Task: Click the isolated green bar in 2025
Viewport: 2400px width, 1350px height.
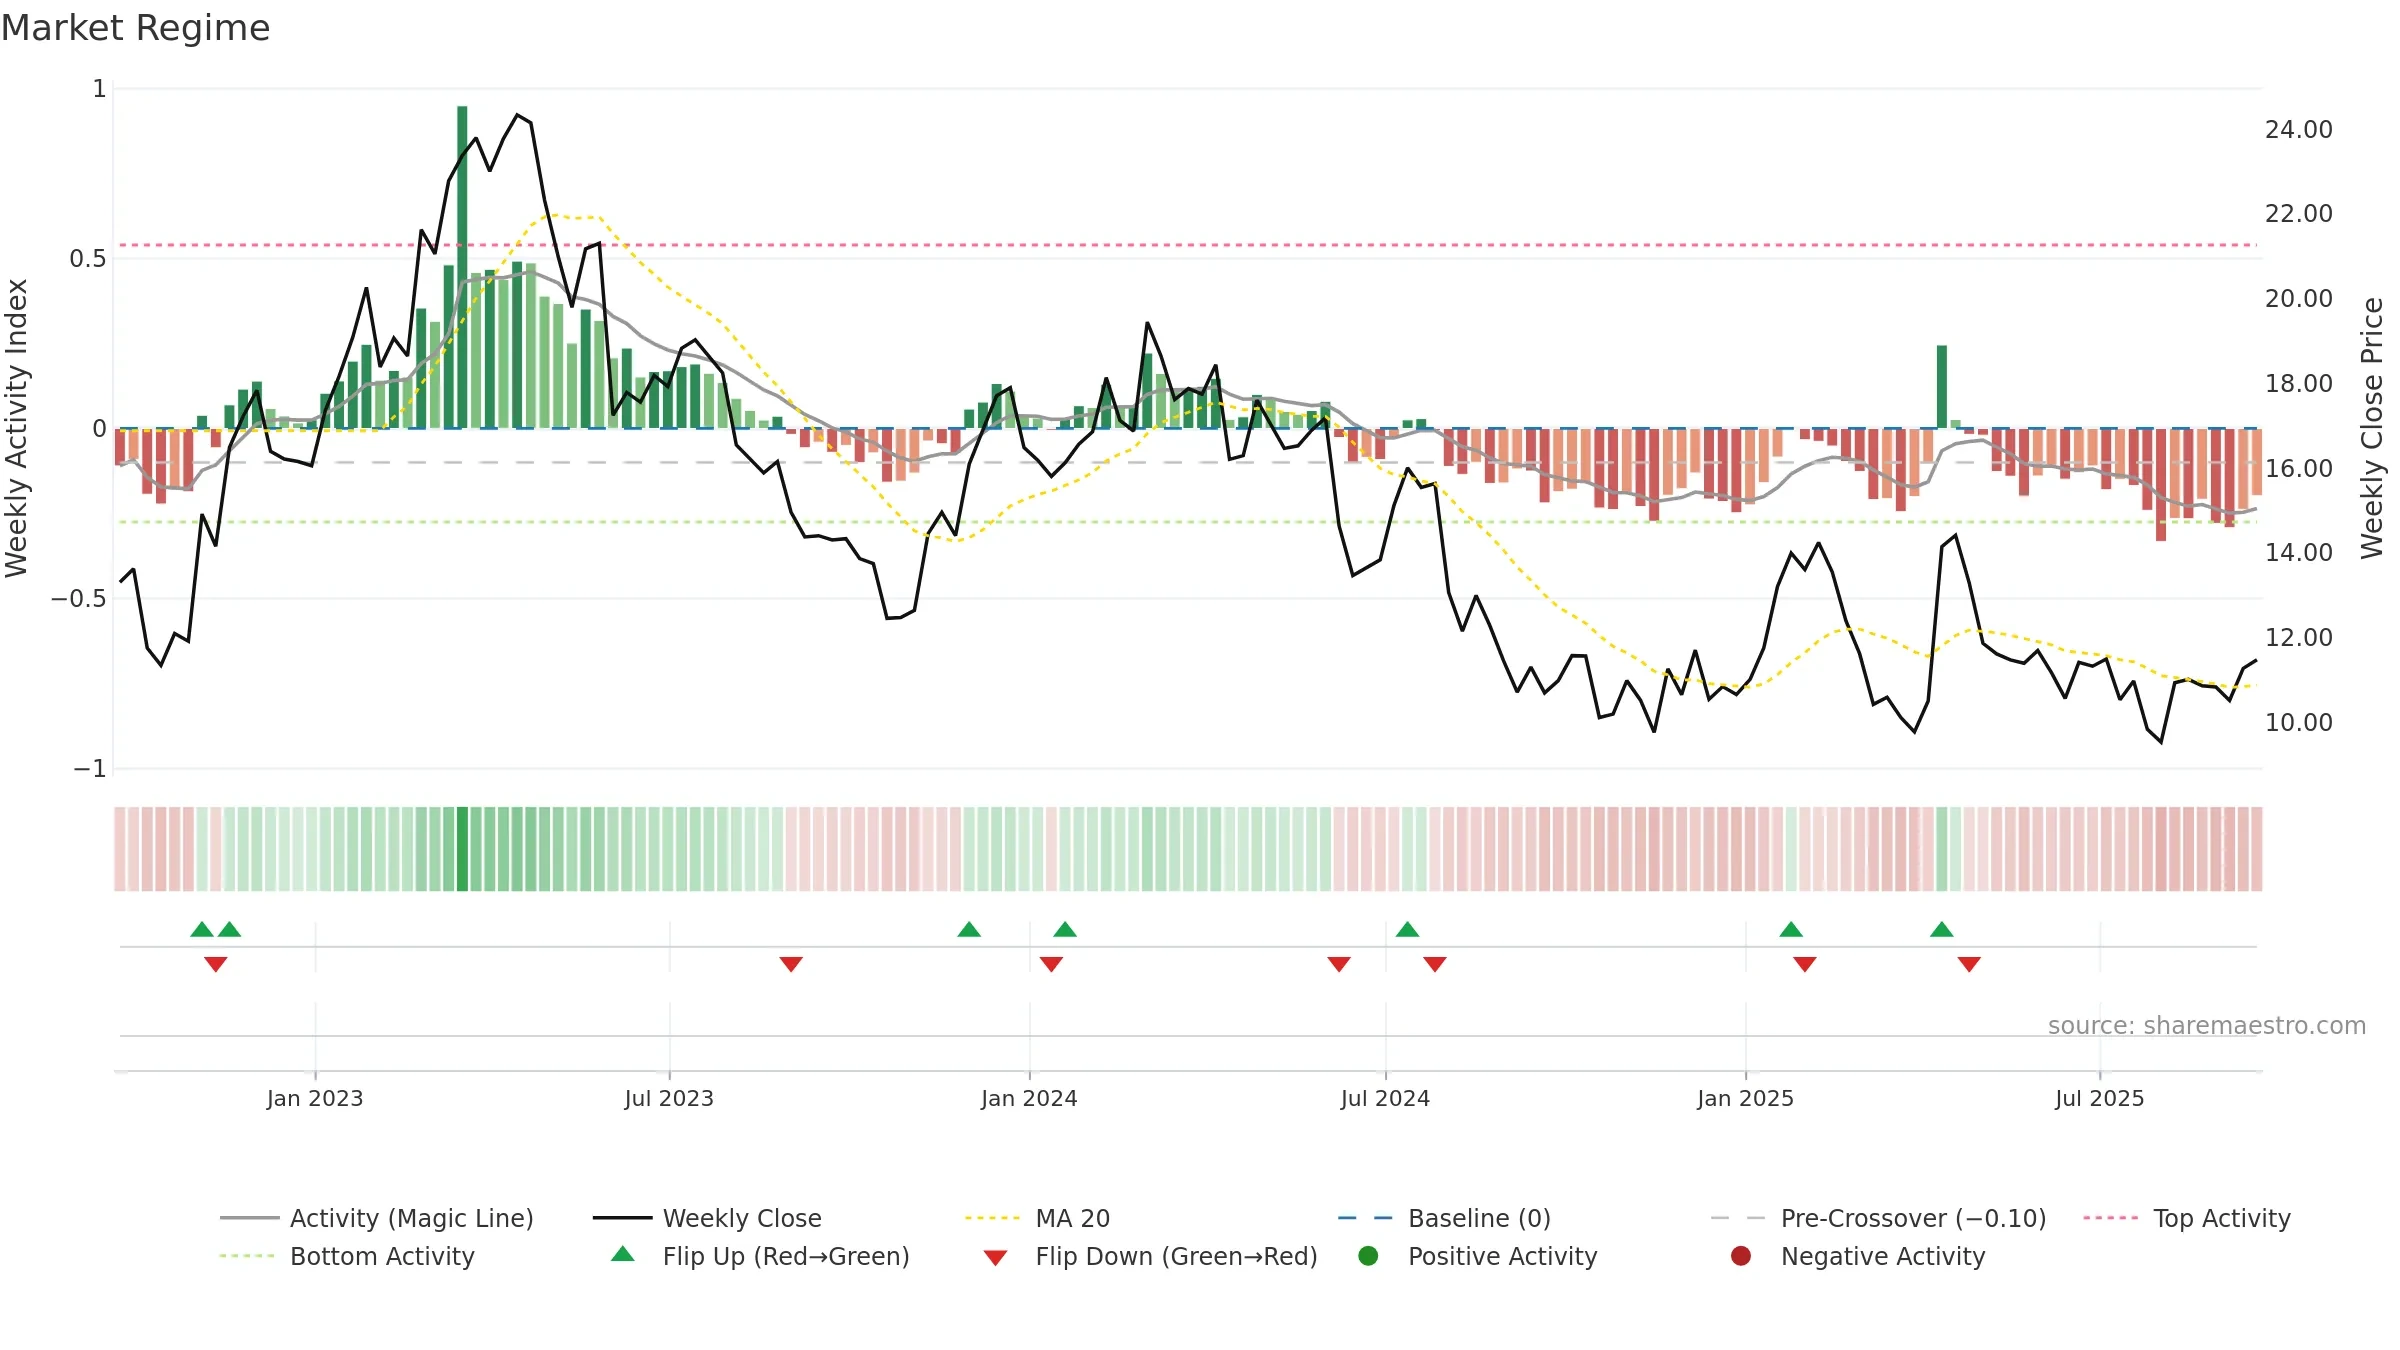Action: pos(1942,387)
